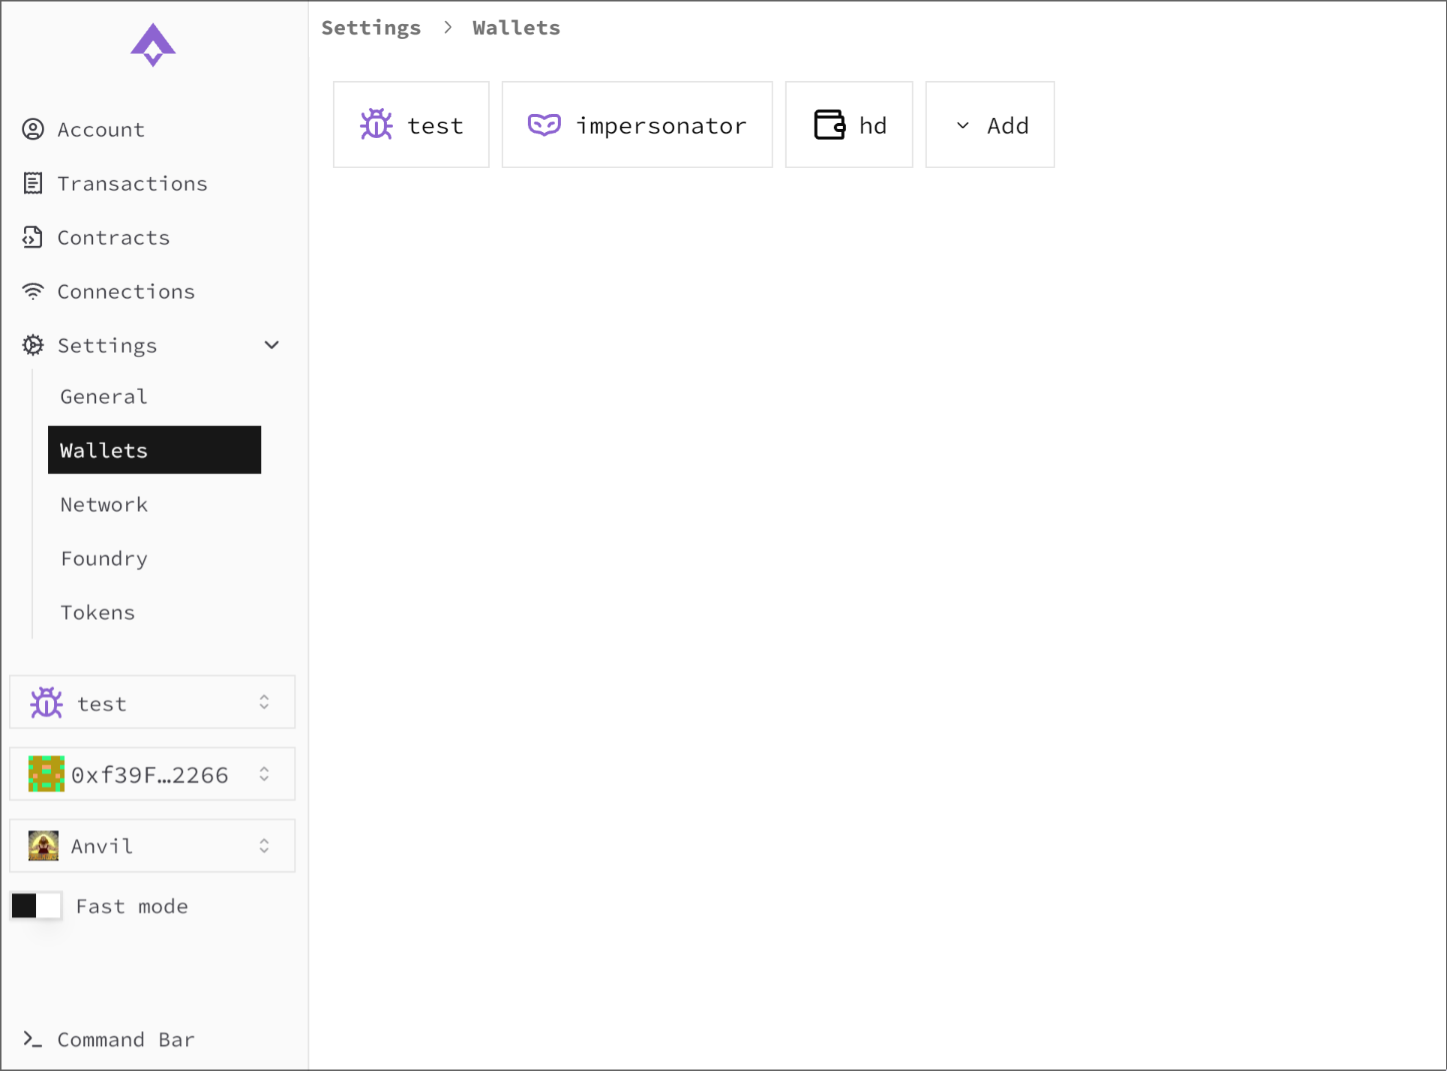Image resolution: width=1447 pixels, height=1071 pixels.
Task: Open the Tokens settings page
Action: [97, 612]
